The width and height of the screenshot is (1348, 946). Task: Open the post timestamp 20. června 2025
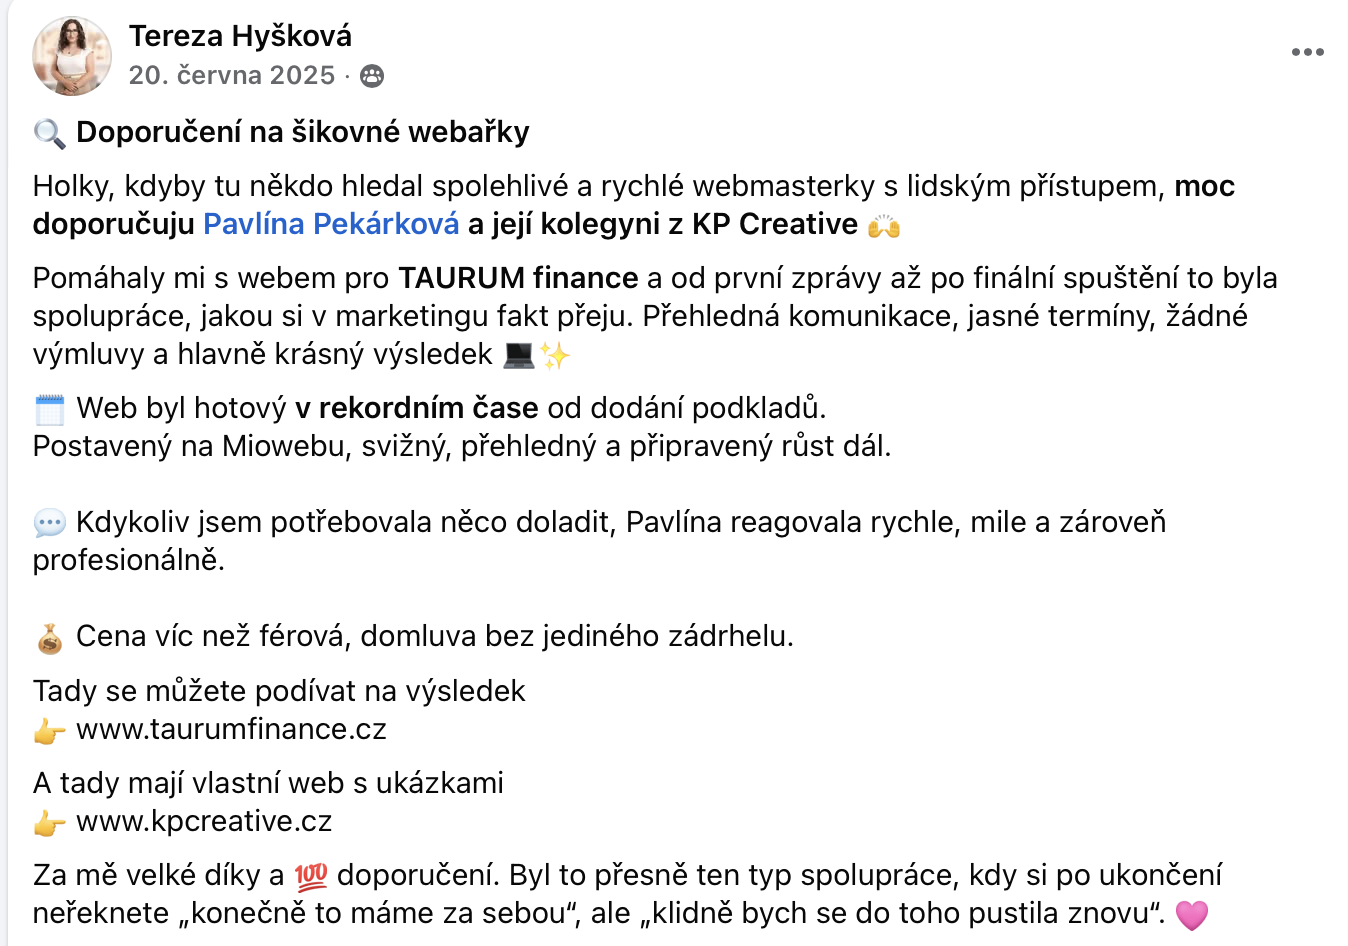pyautogui.click(x=232, y=75)
